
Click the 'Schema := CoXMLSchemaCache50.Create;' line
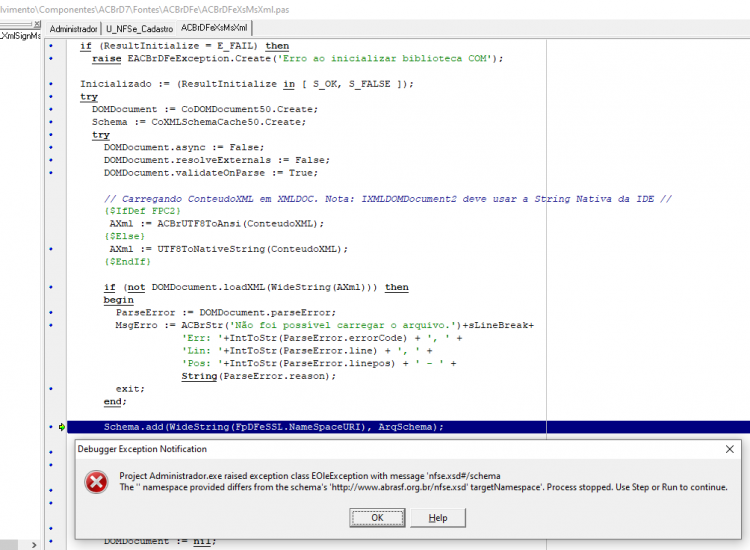click(x=199, y=122)
